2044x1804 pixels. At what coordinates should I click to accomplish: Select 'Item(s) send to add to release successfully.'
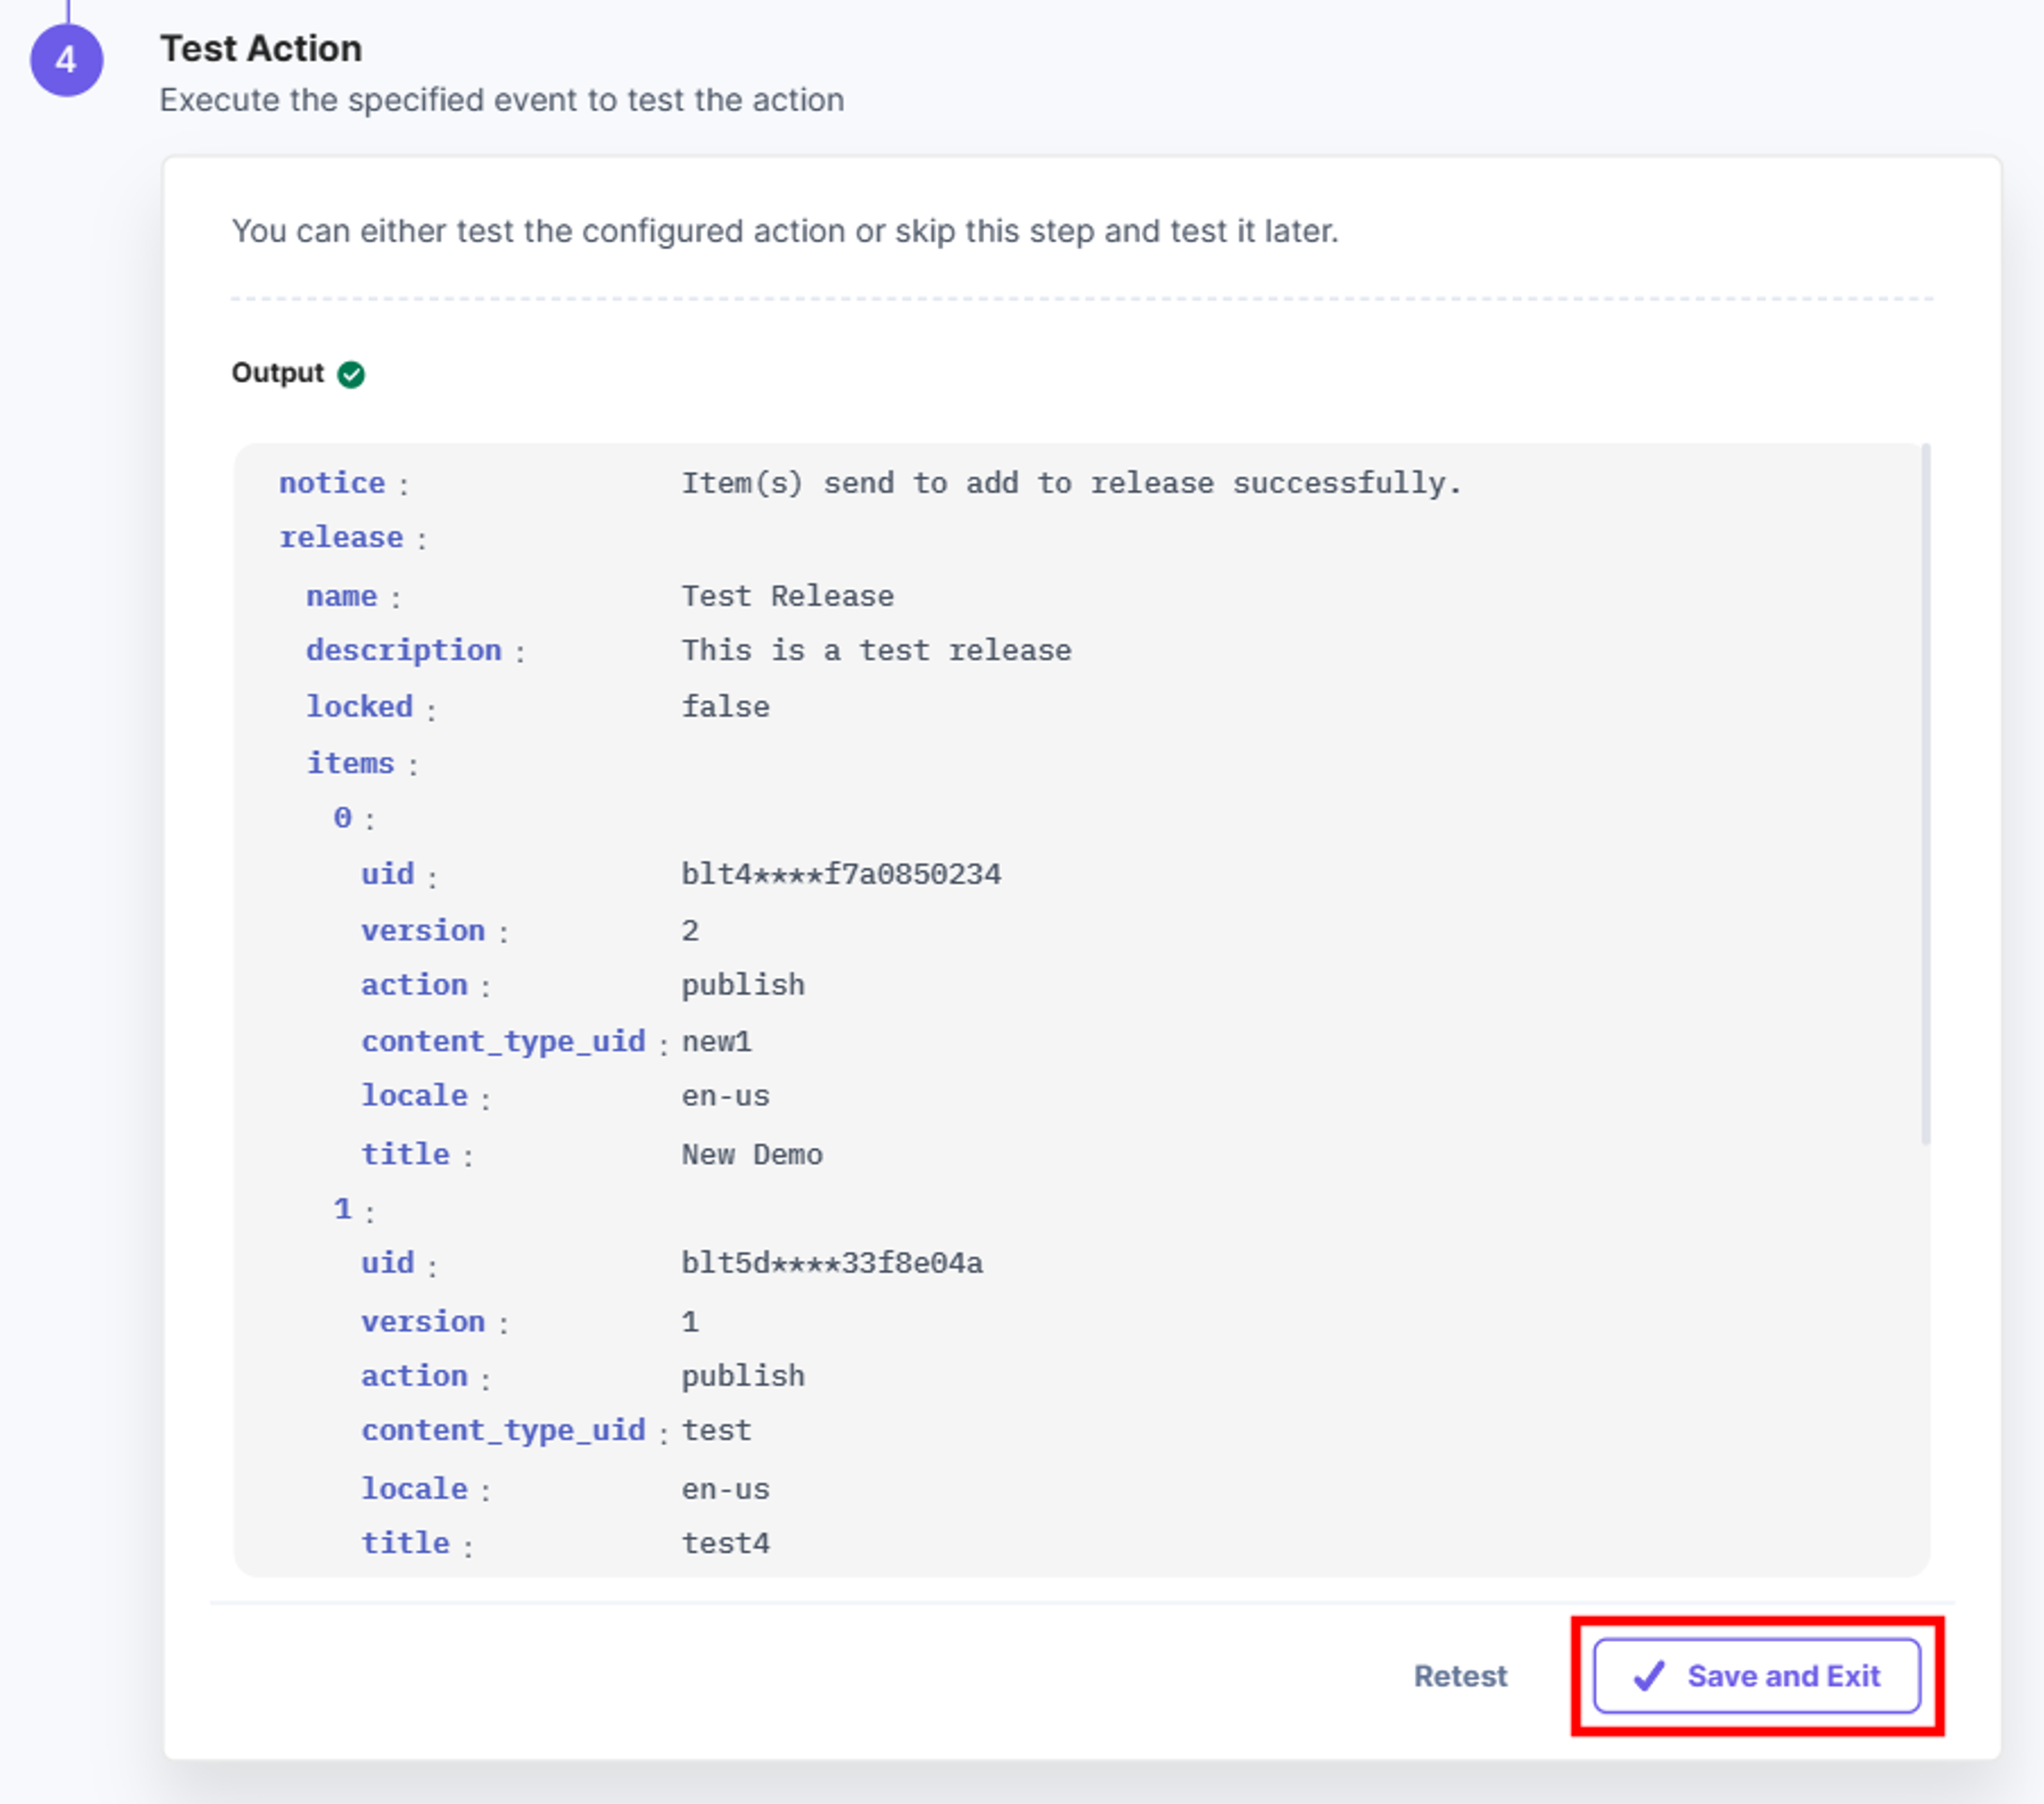coord(1072,484)
